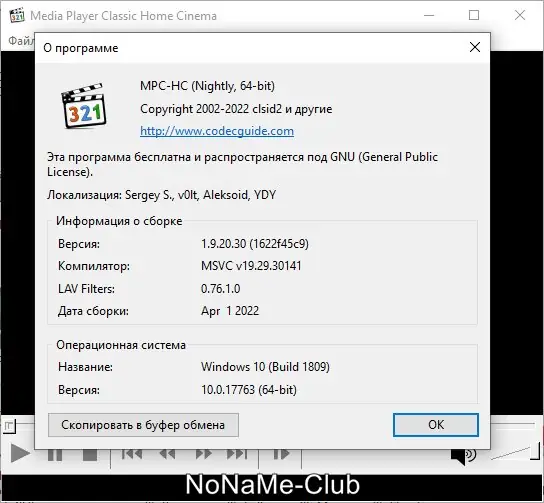Open the codecguide.com link
This screenshot has width=544, height=503.
[217, 131]
